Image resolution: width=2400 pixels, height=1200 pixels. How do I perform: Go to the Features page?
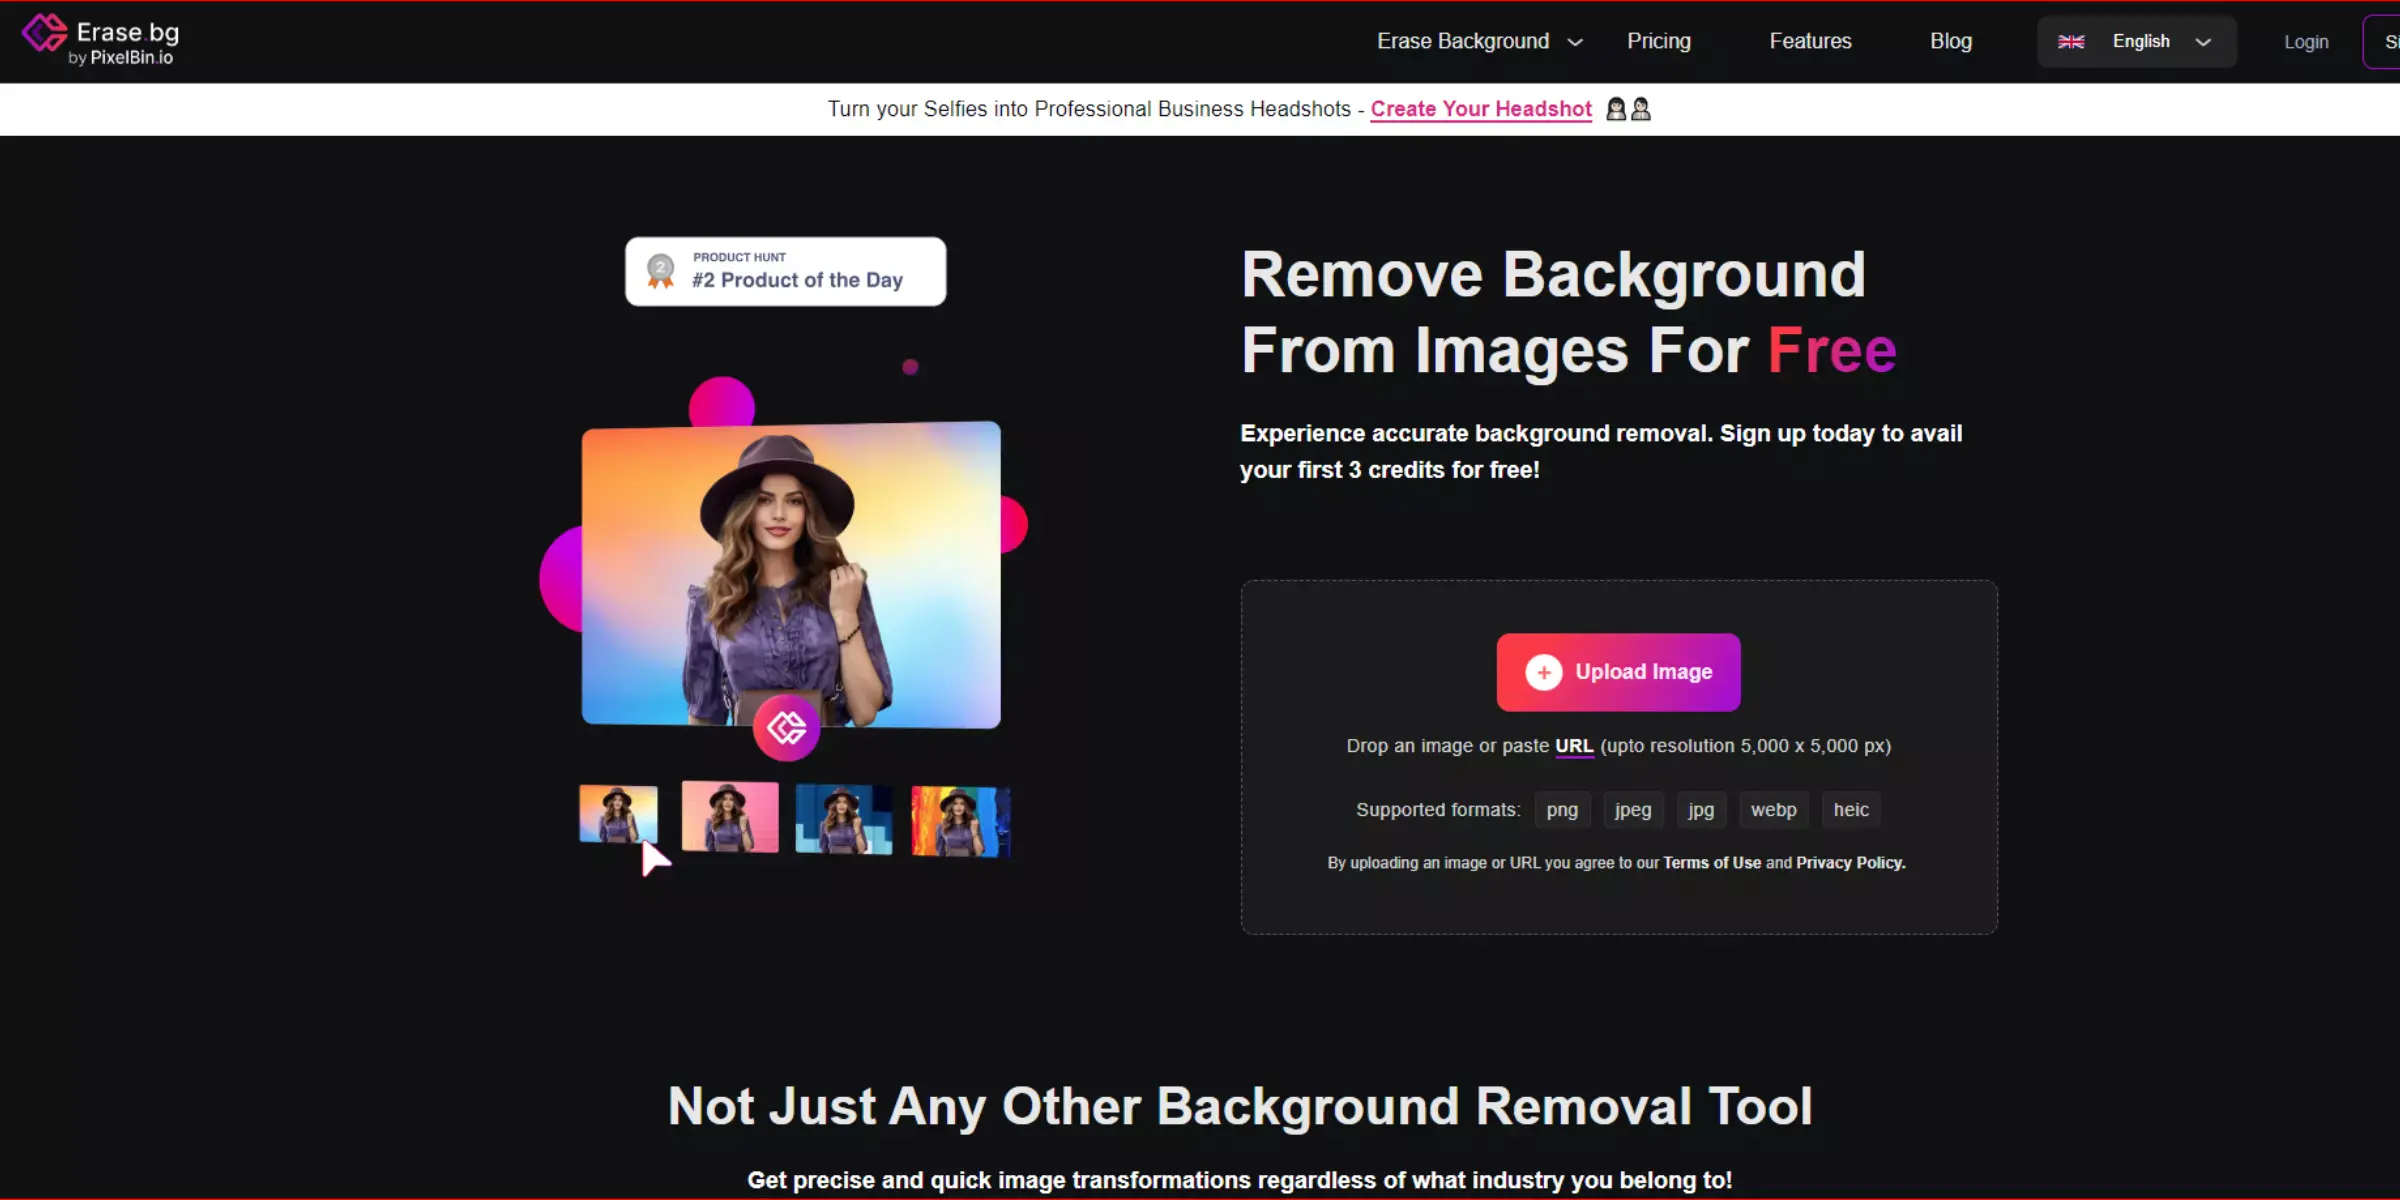pyautogui.click(x=1810, y=41)
